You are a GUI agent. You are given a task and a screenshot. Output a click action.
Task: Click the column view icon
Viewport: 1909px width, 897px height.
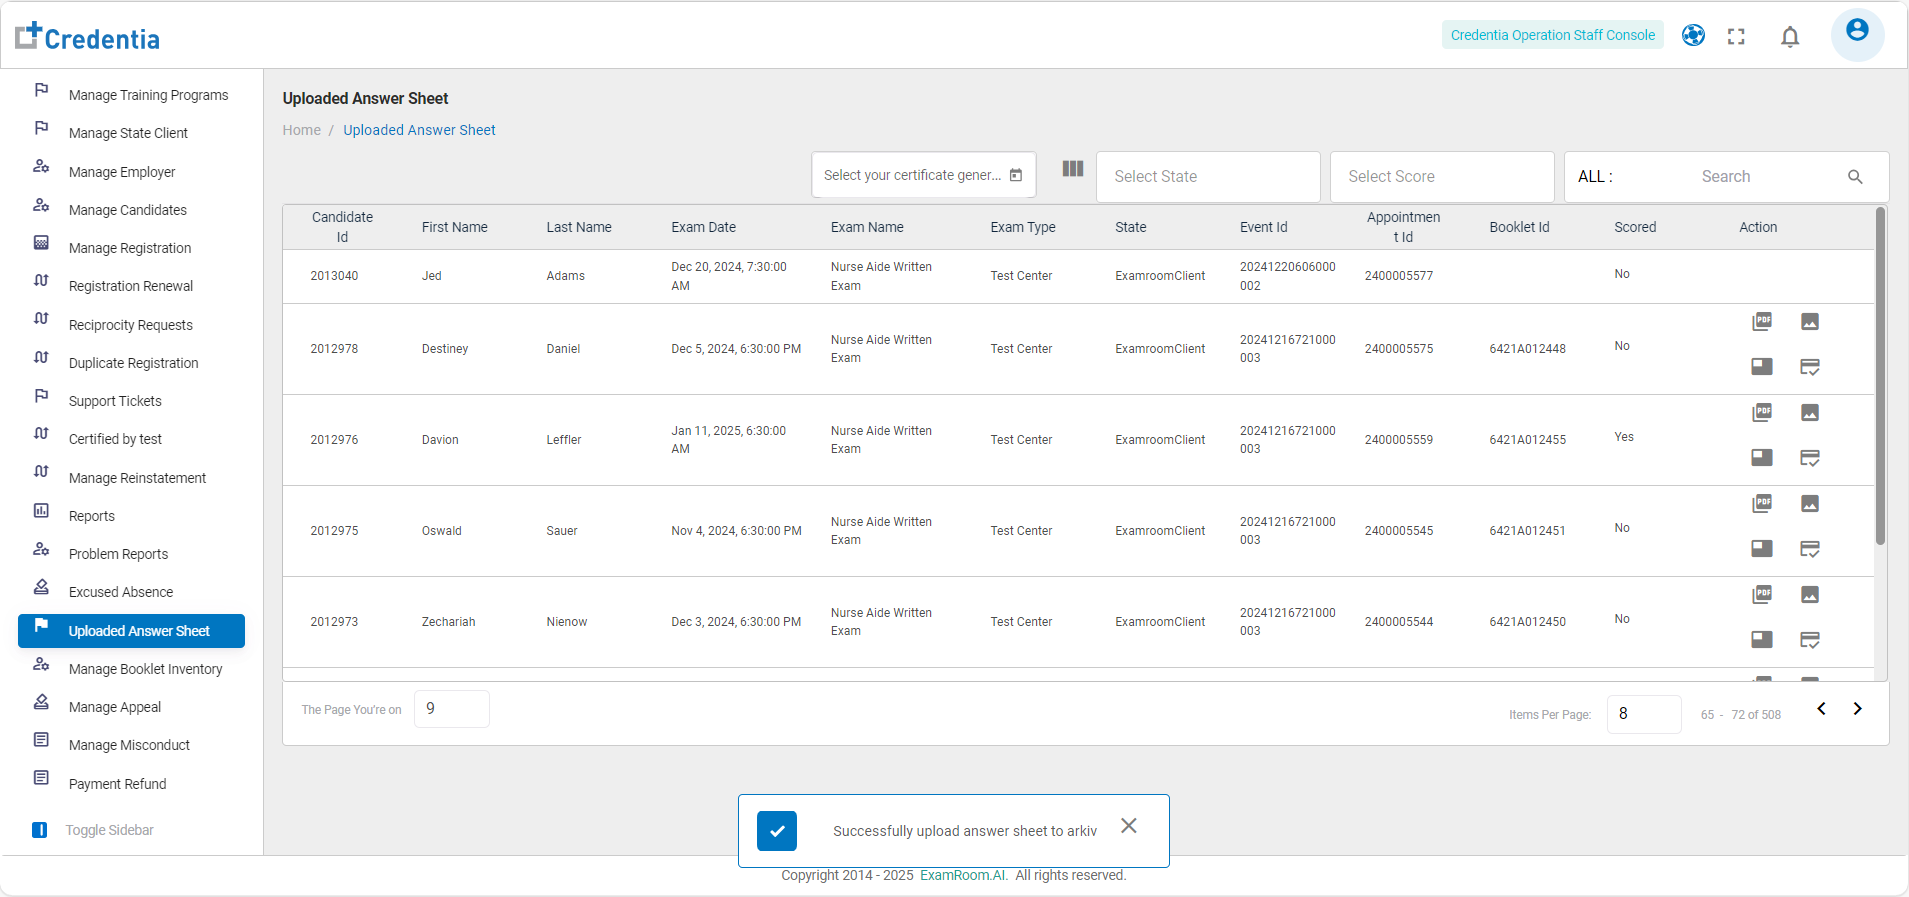coord(1073,169)
